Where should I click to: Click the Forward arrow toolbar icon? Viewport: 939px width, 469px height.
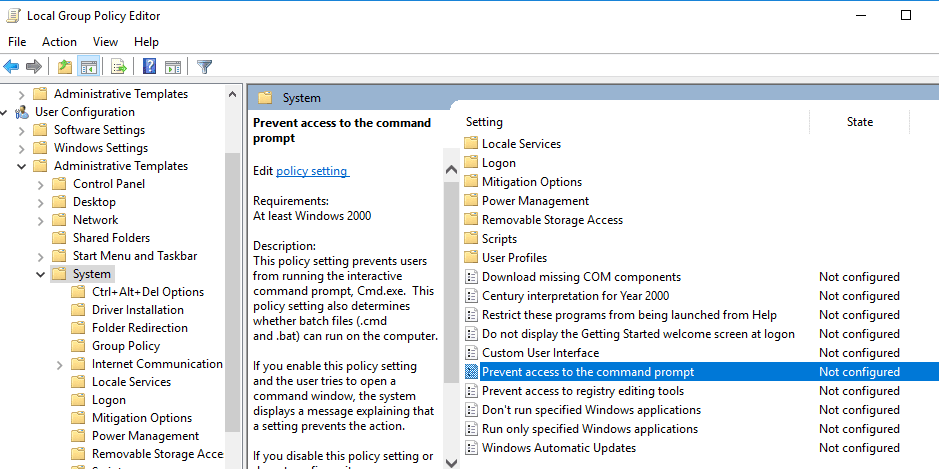click(x=34, y=66)
